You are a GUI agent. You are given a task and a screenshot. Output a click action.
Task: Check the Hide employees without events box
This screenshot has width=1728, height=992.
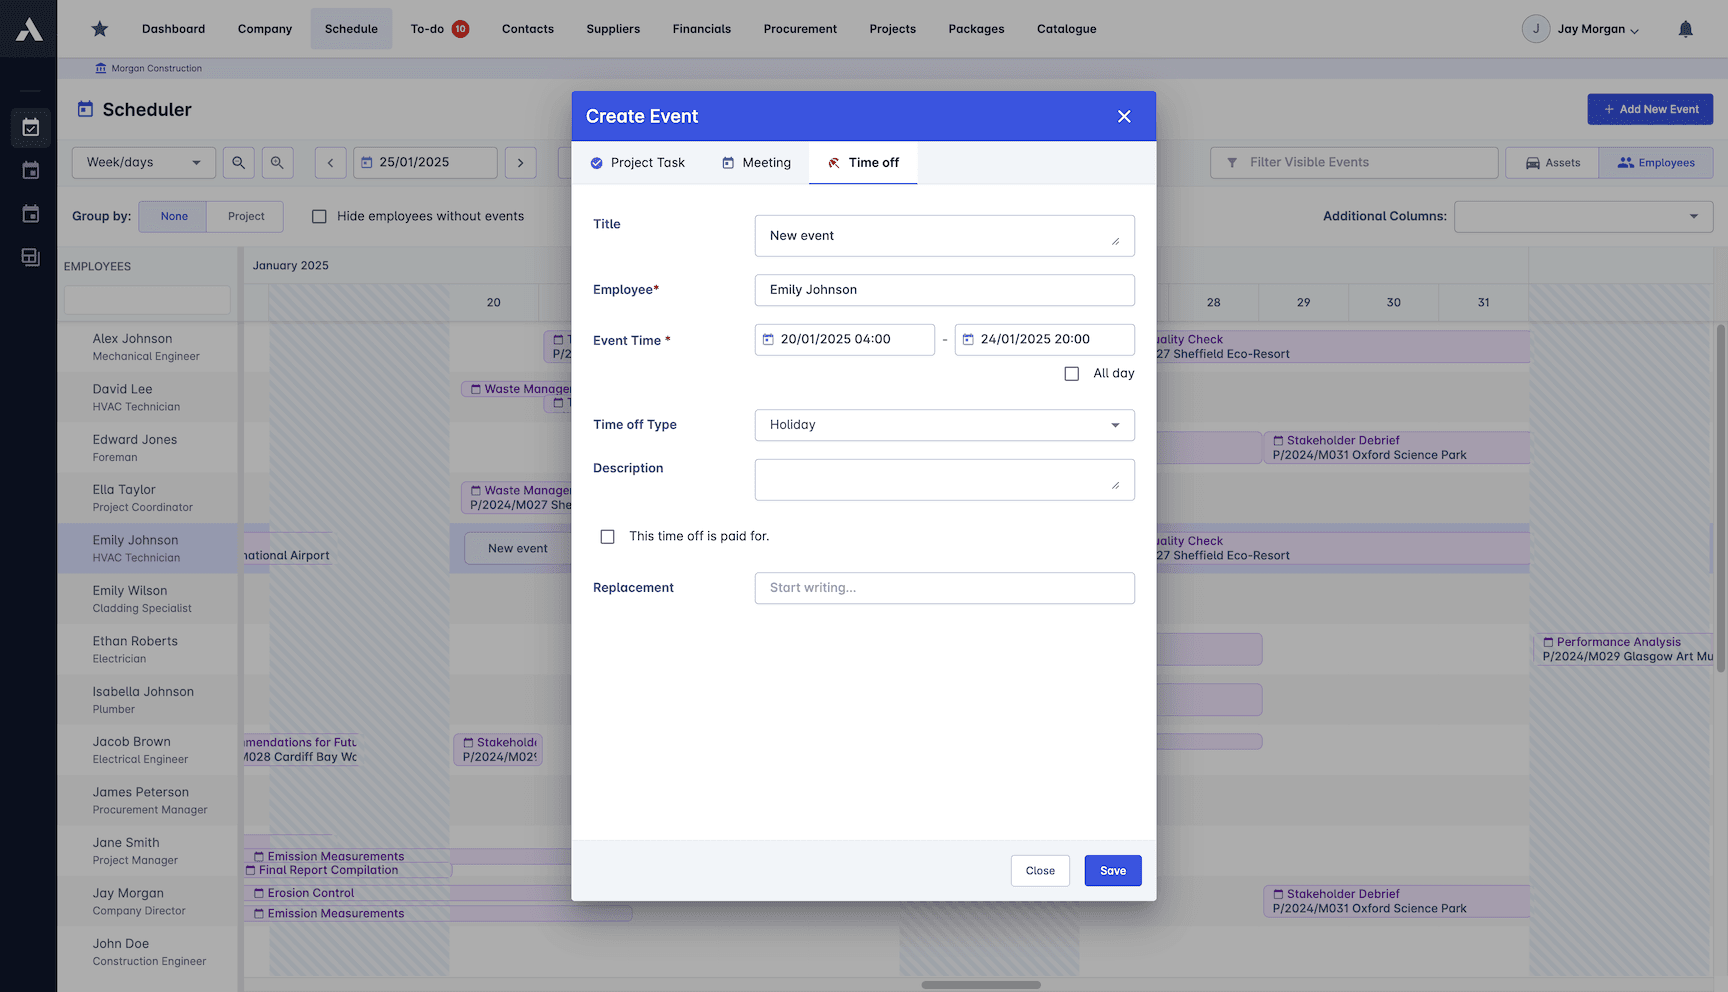coord(319,216)
